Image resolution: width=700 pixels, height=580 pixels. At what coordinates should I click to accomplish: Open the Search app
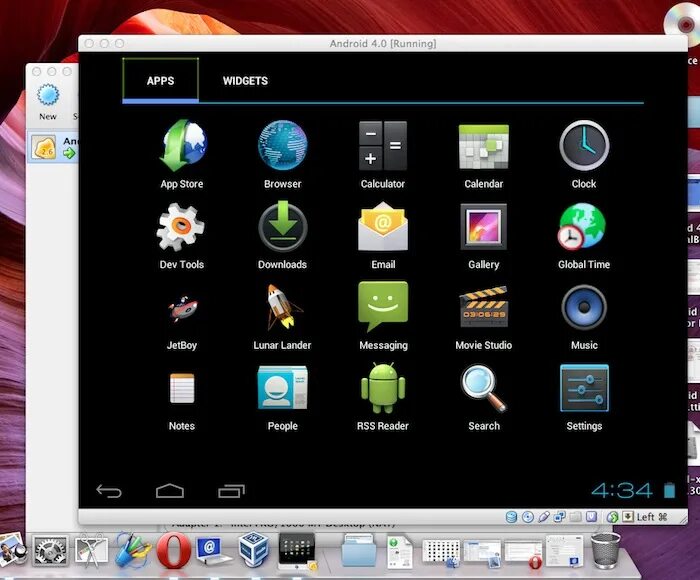pos(483,397)
